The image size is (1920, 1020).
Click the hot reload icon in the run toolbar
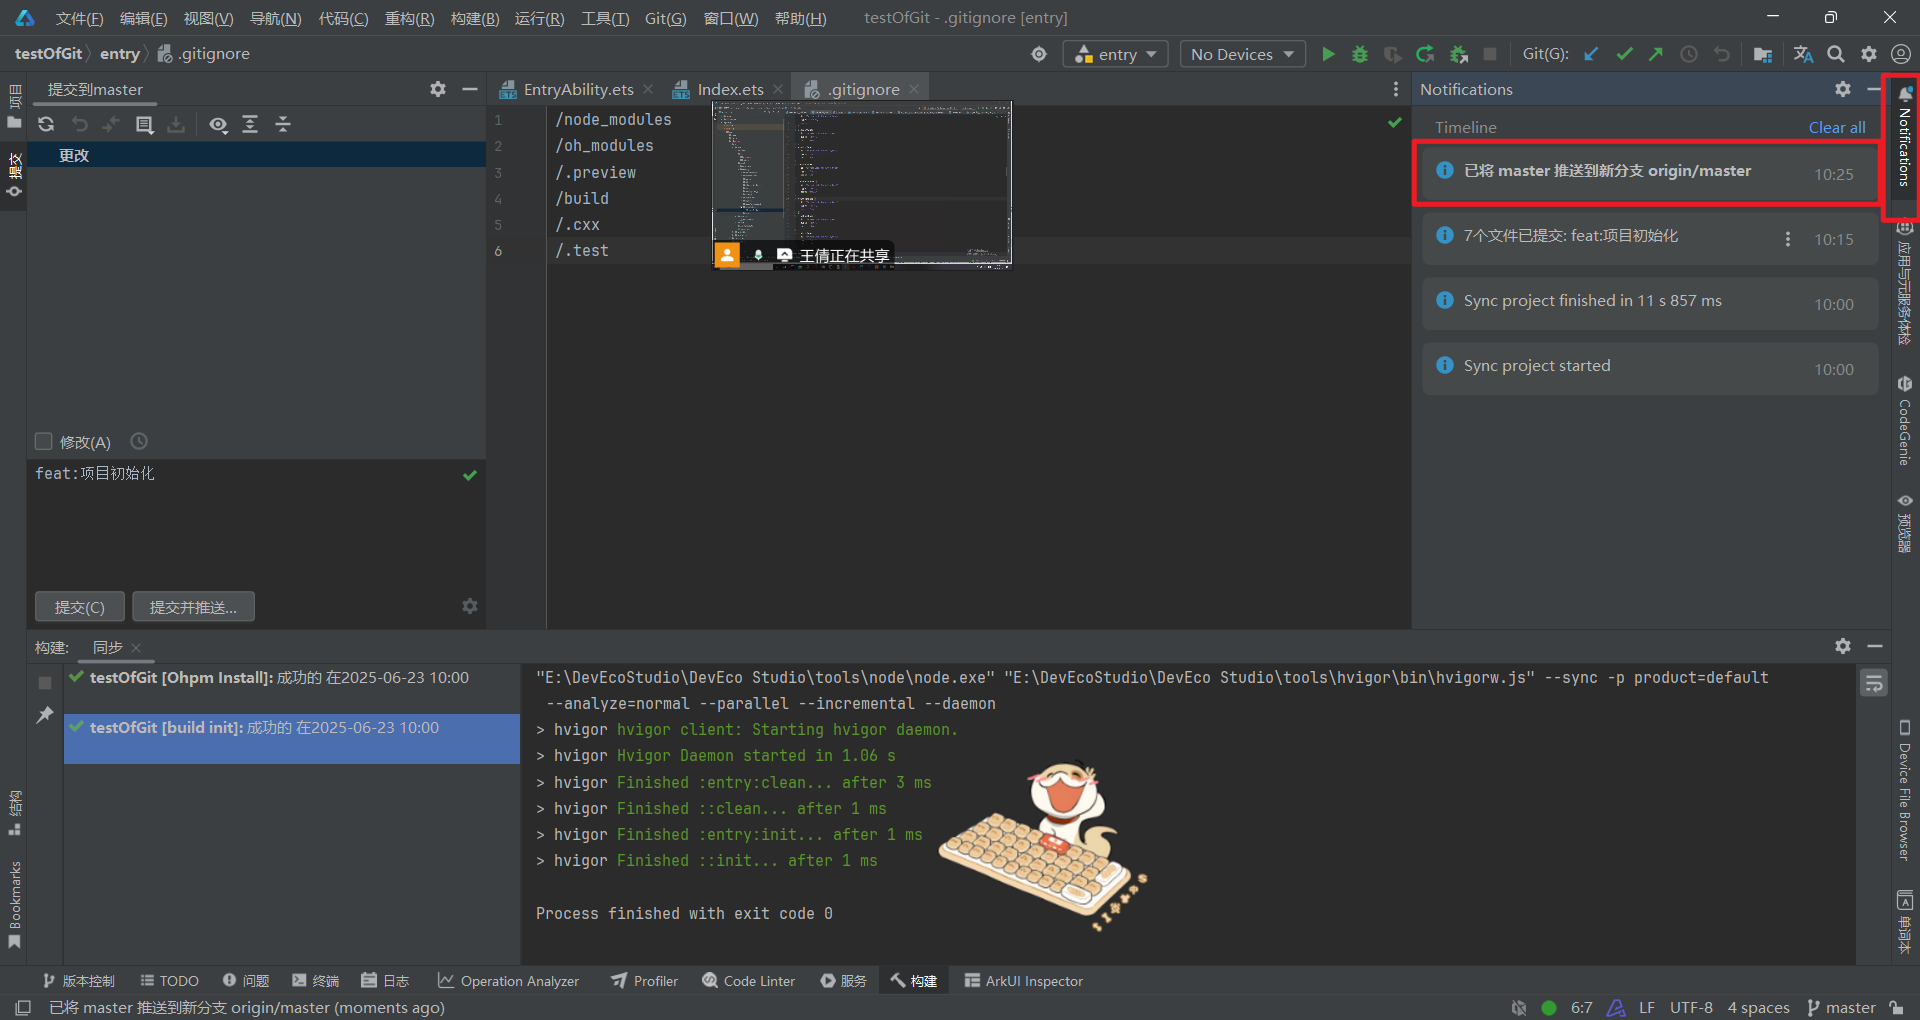tap(1425, 54)
